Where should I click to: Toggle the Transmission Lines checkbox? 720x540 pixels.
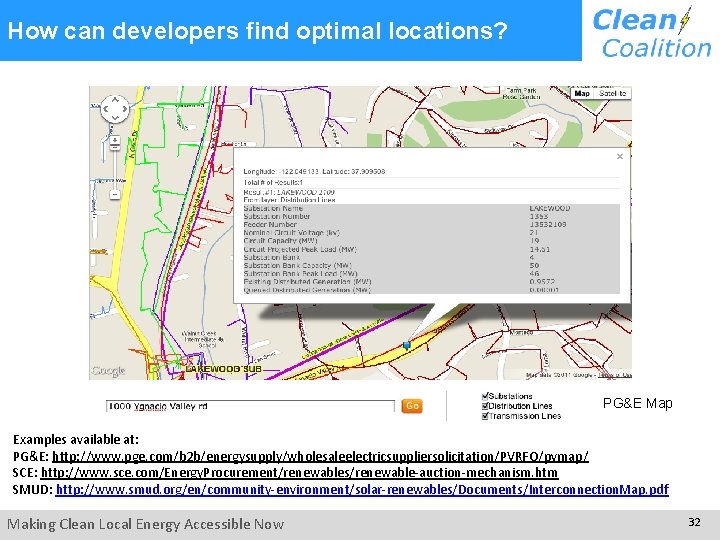[485, 416]
